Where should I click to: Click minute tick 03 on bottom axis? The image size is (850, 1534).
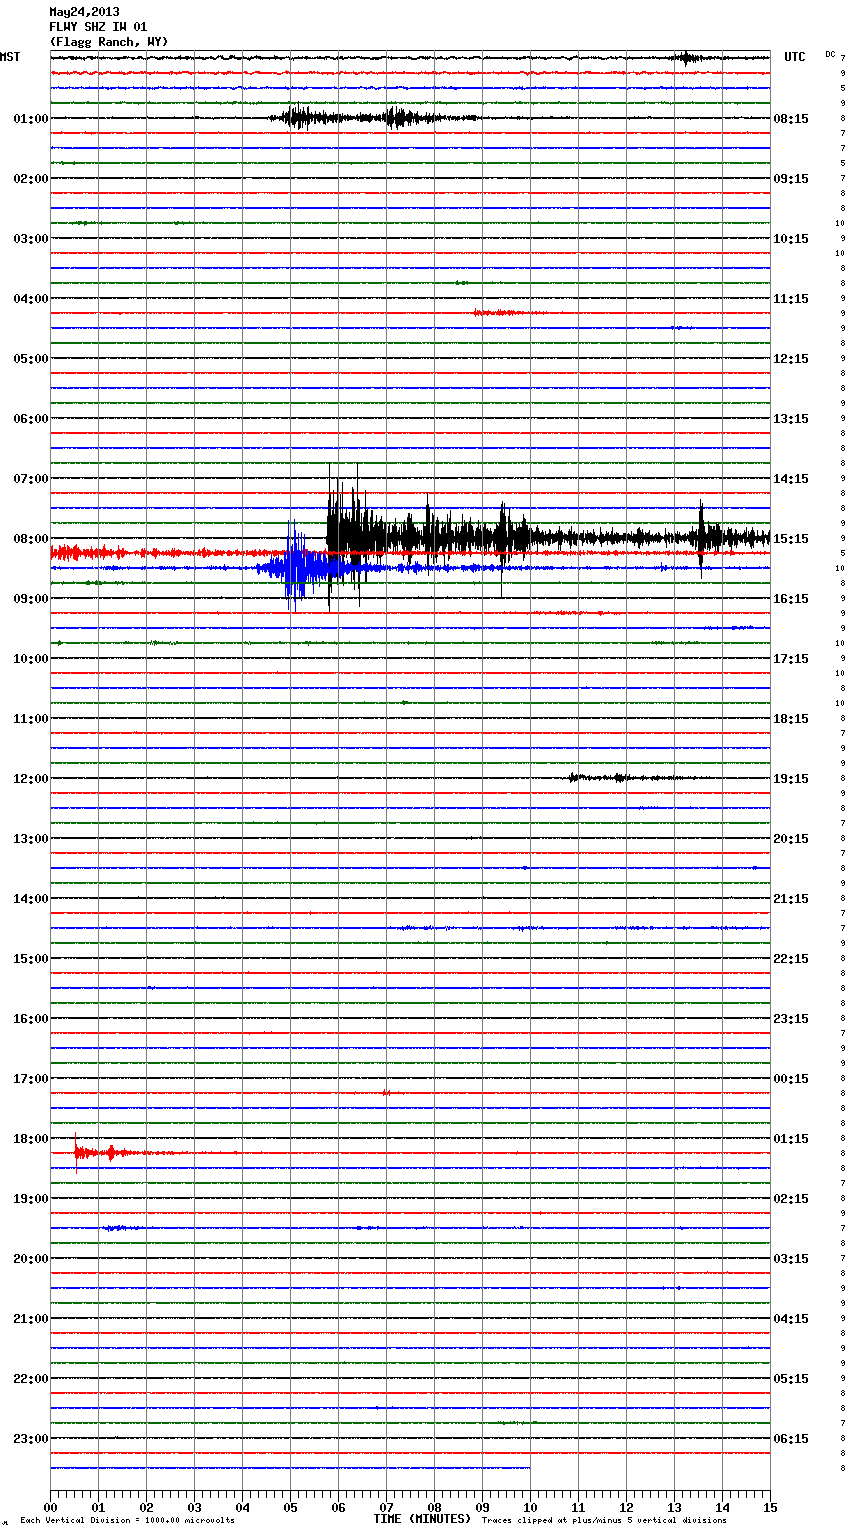tap(194, 1508)
